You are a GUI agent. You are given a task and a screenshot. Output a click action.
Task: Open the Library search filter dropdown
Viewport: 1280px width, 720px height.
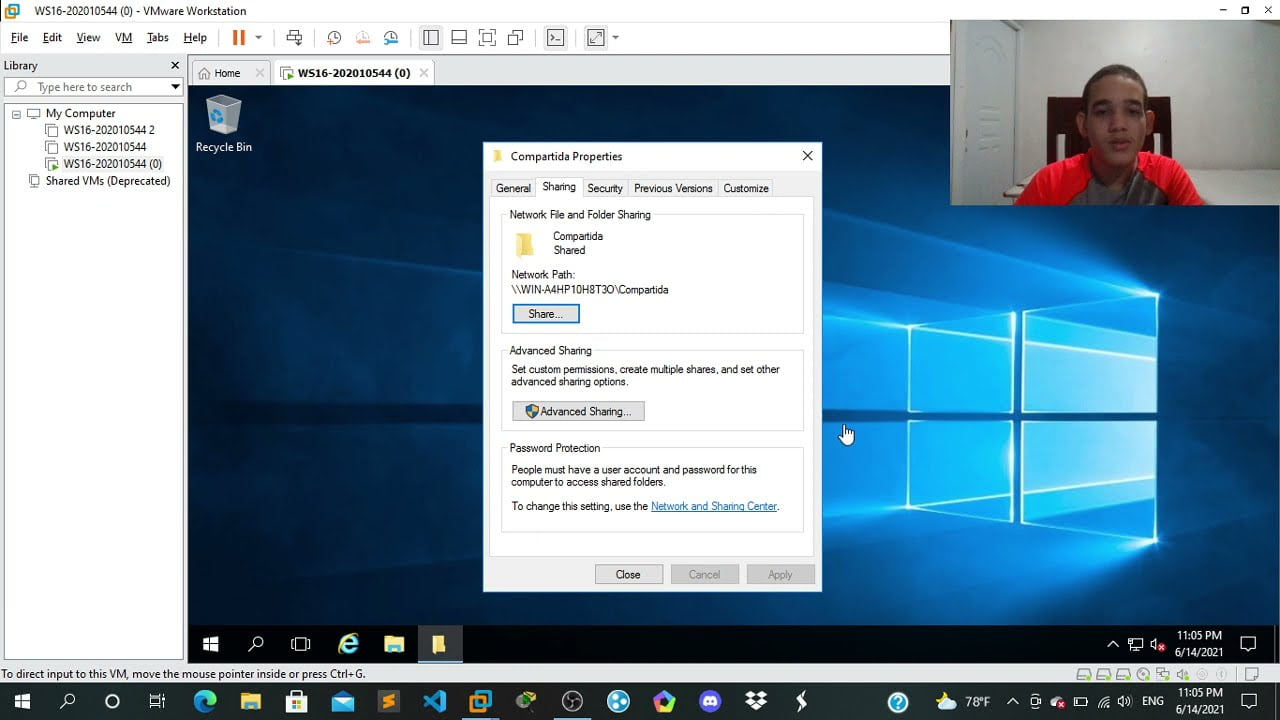coord(176,86)
